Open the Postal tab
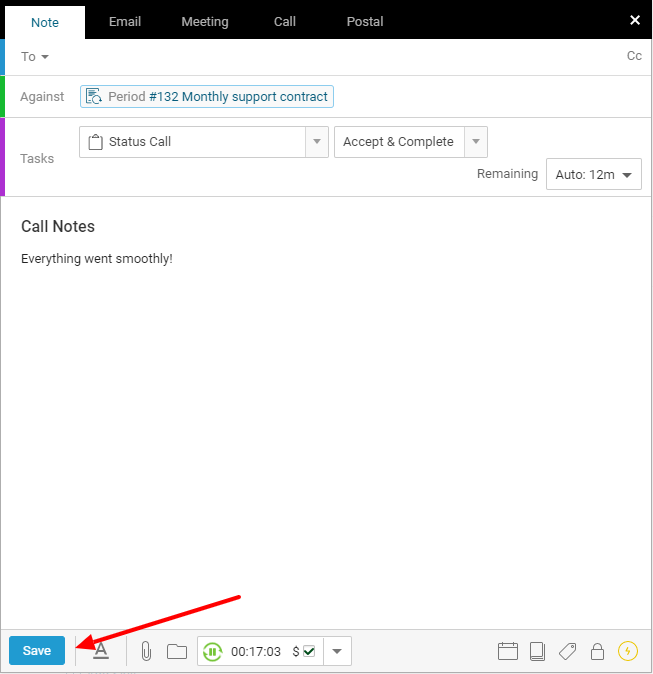 click(x=365, y=21)
